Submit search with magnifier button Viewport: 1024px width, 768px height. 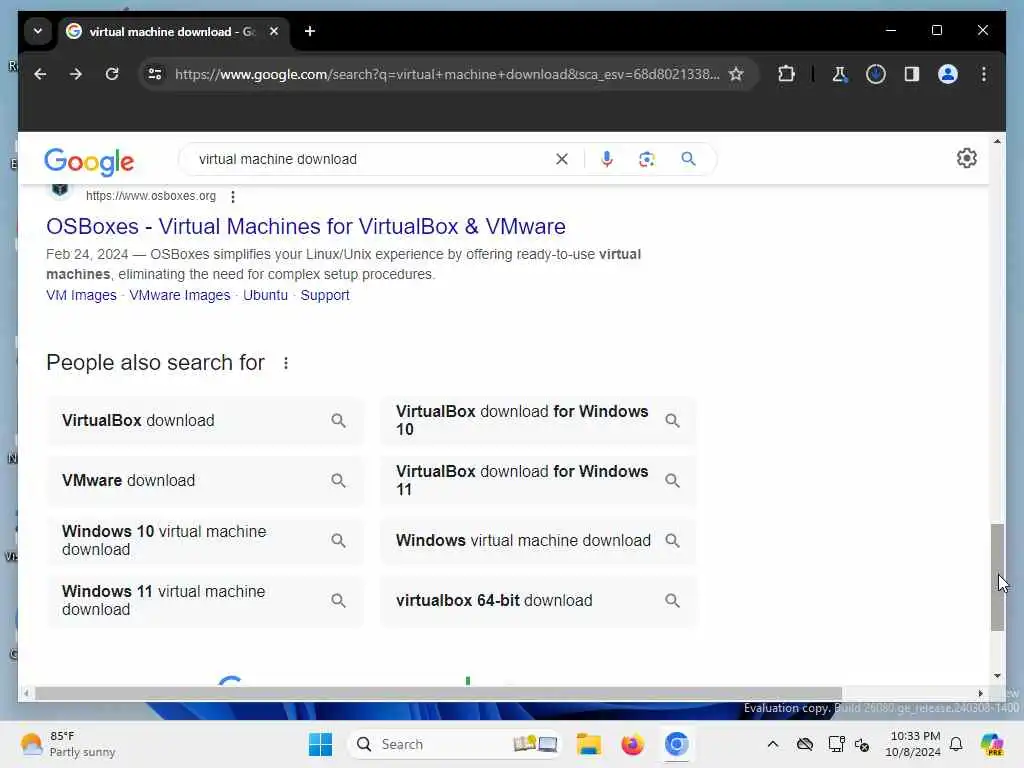(x=688, y=159)
